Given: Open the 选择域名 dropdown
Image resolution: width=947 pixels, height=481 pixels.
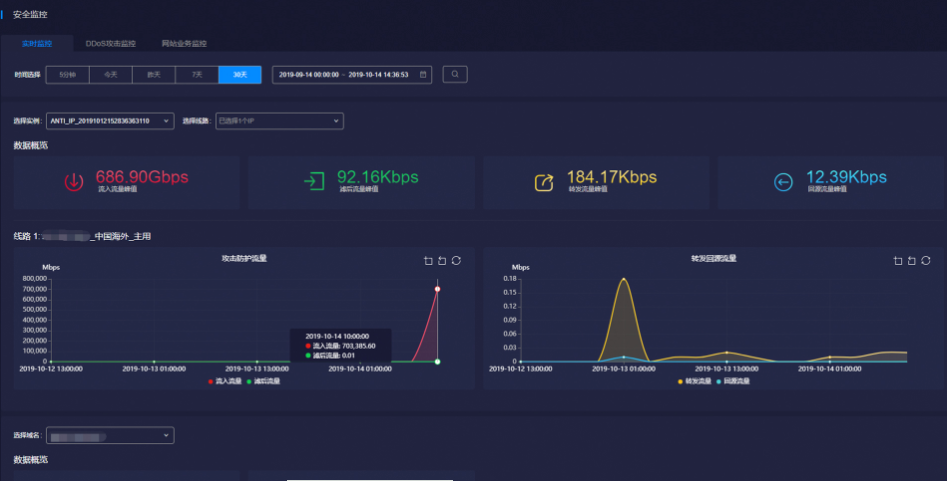Looking at the screenshot, I should [109, 436].
